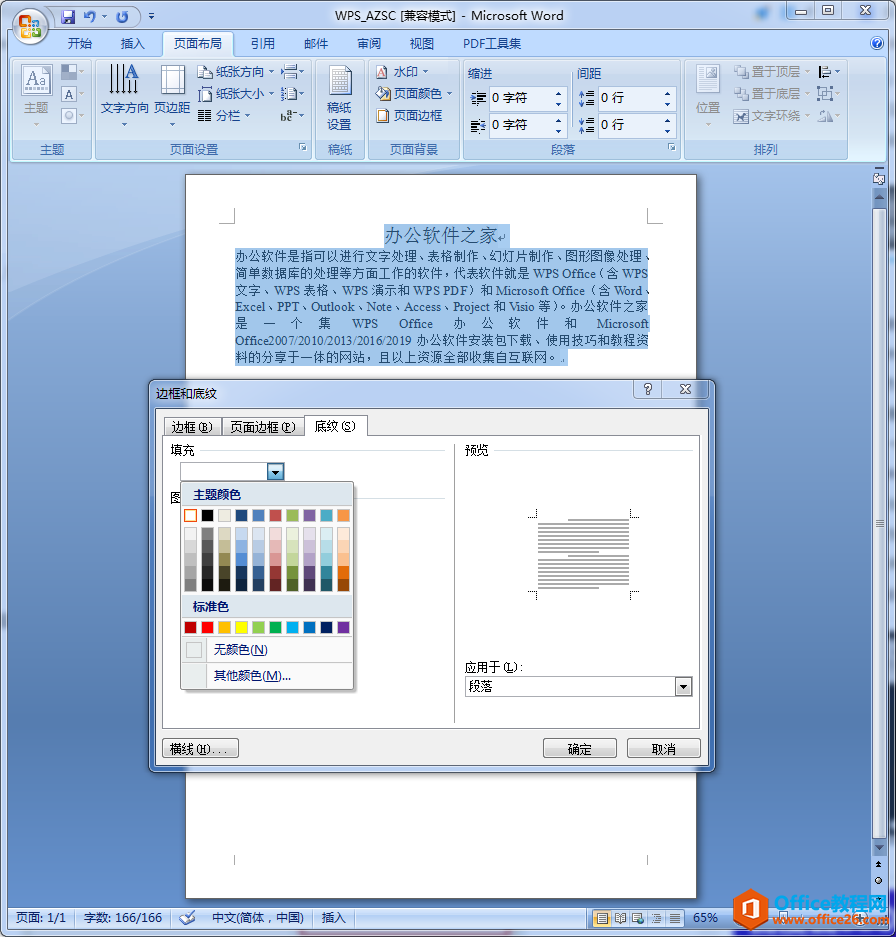This screenshot has height=937, width=896.
Task: Click dialog help question mark button
Action: 648,390
